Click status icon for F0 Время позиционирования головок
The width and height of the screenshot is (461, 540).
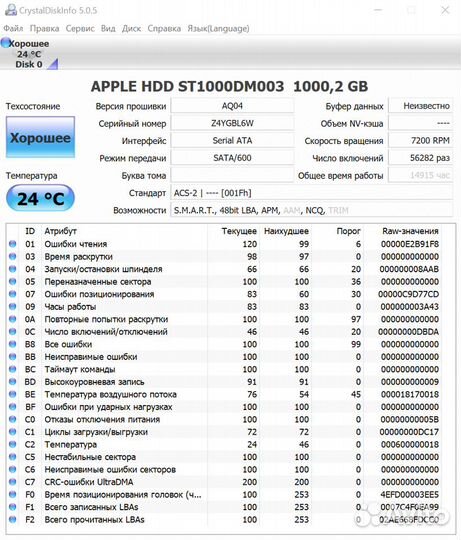(13, 495)
